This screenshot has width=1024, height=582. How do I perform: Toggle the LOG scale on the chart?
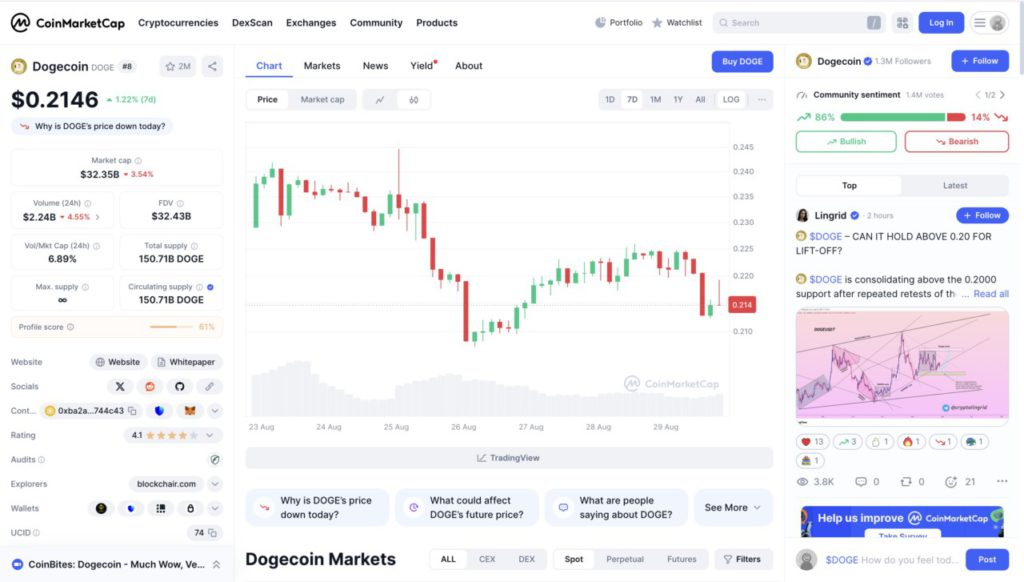(x=731, y=99)
